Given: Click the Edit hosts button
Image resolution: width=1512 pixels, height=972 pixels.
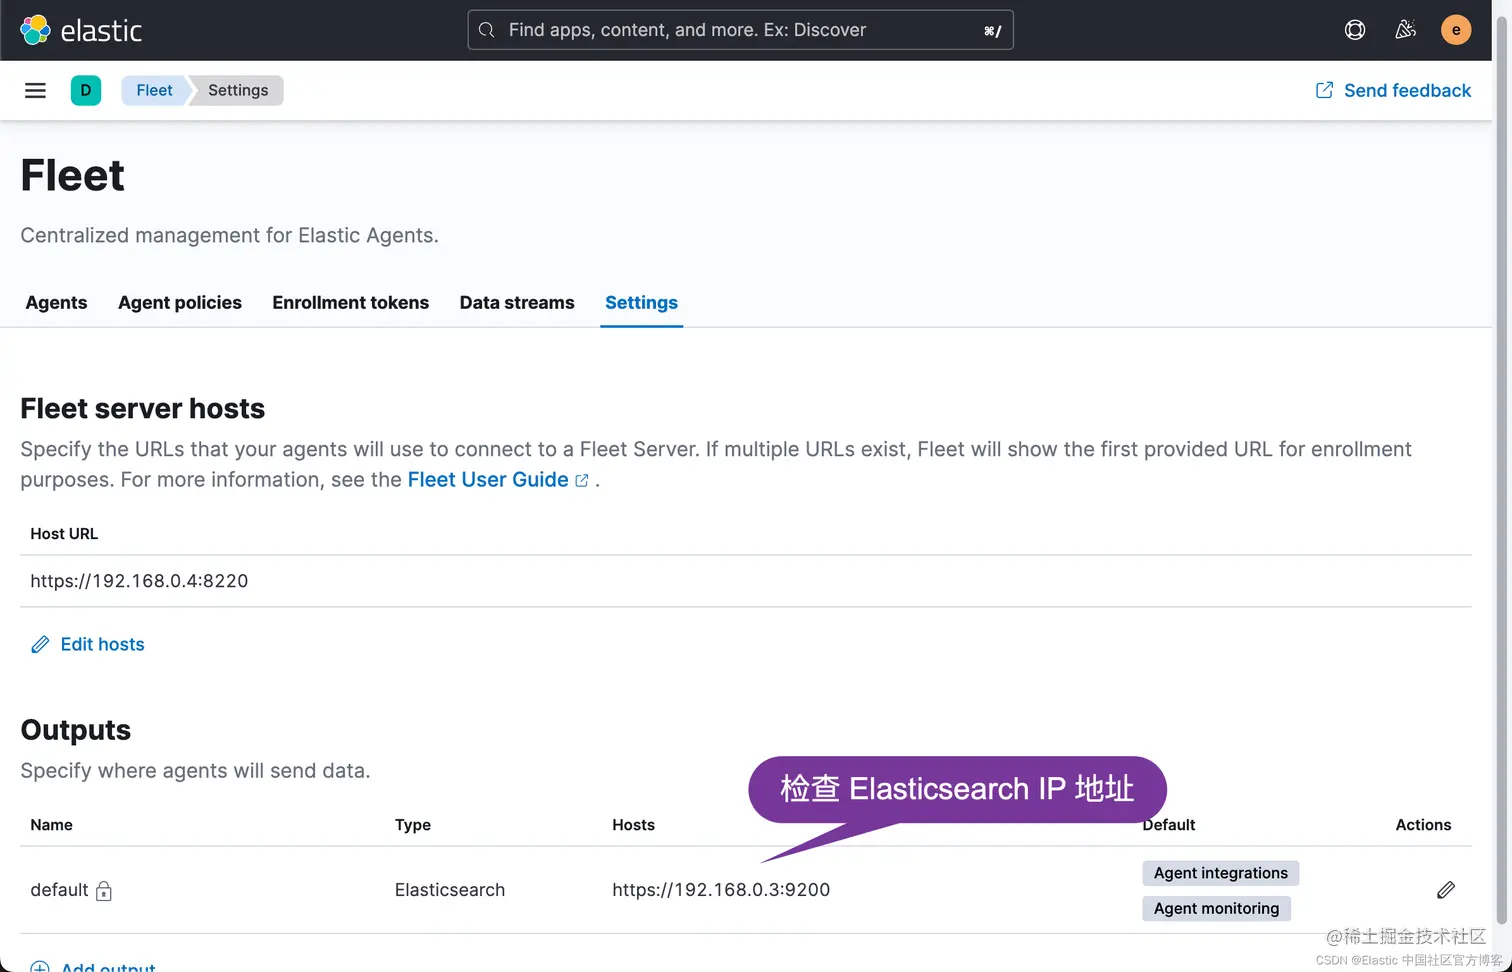Looking at the screenshot, I should click(88, 644).
